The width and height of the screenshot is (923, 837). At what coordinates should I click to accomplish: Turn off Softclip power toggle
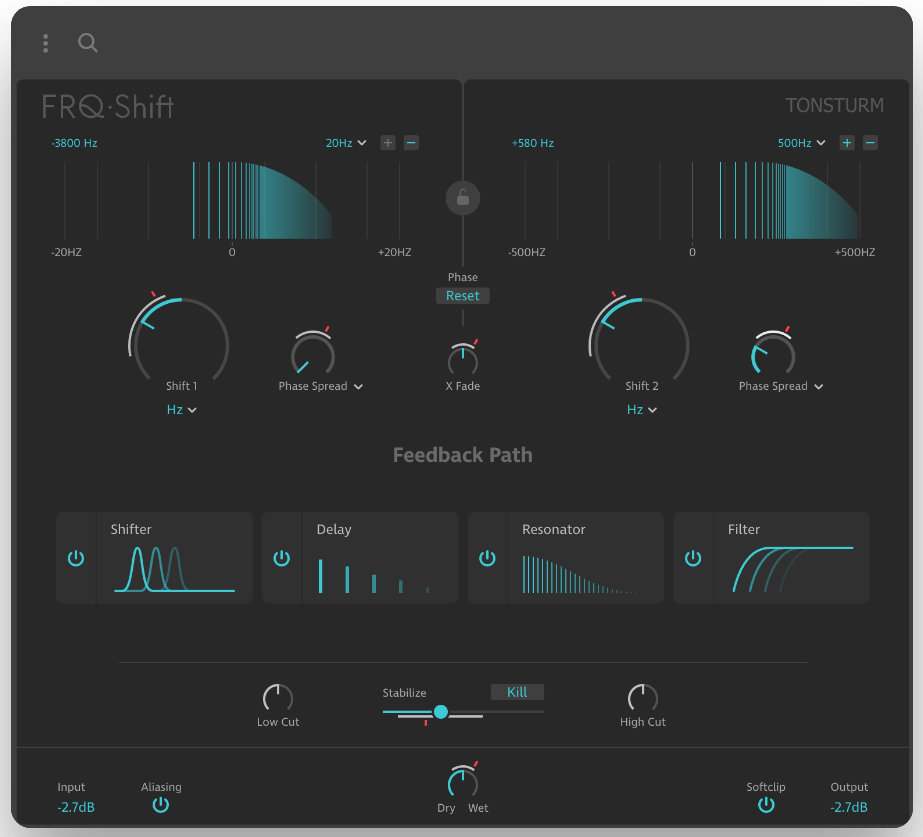pyautogui.click(x=766, y=805)
